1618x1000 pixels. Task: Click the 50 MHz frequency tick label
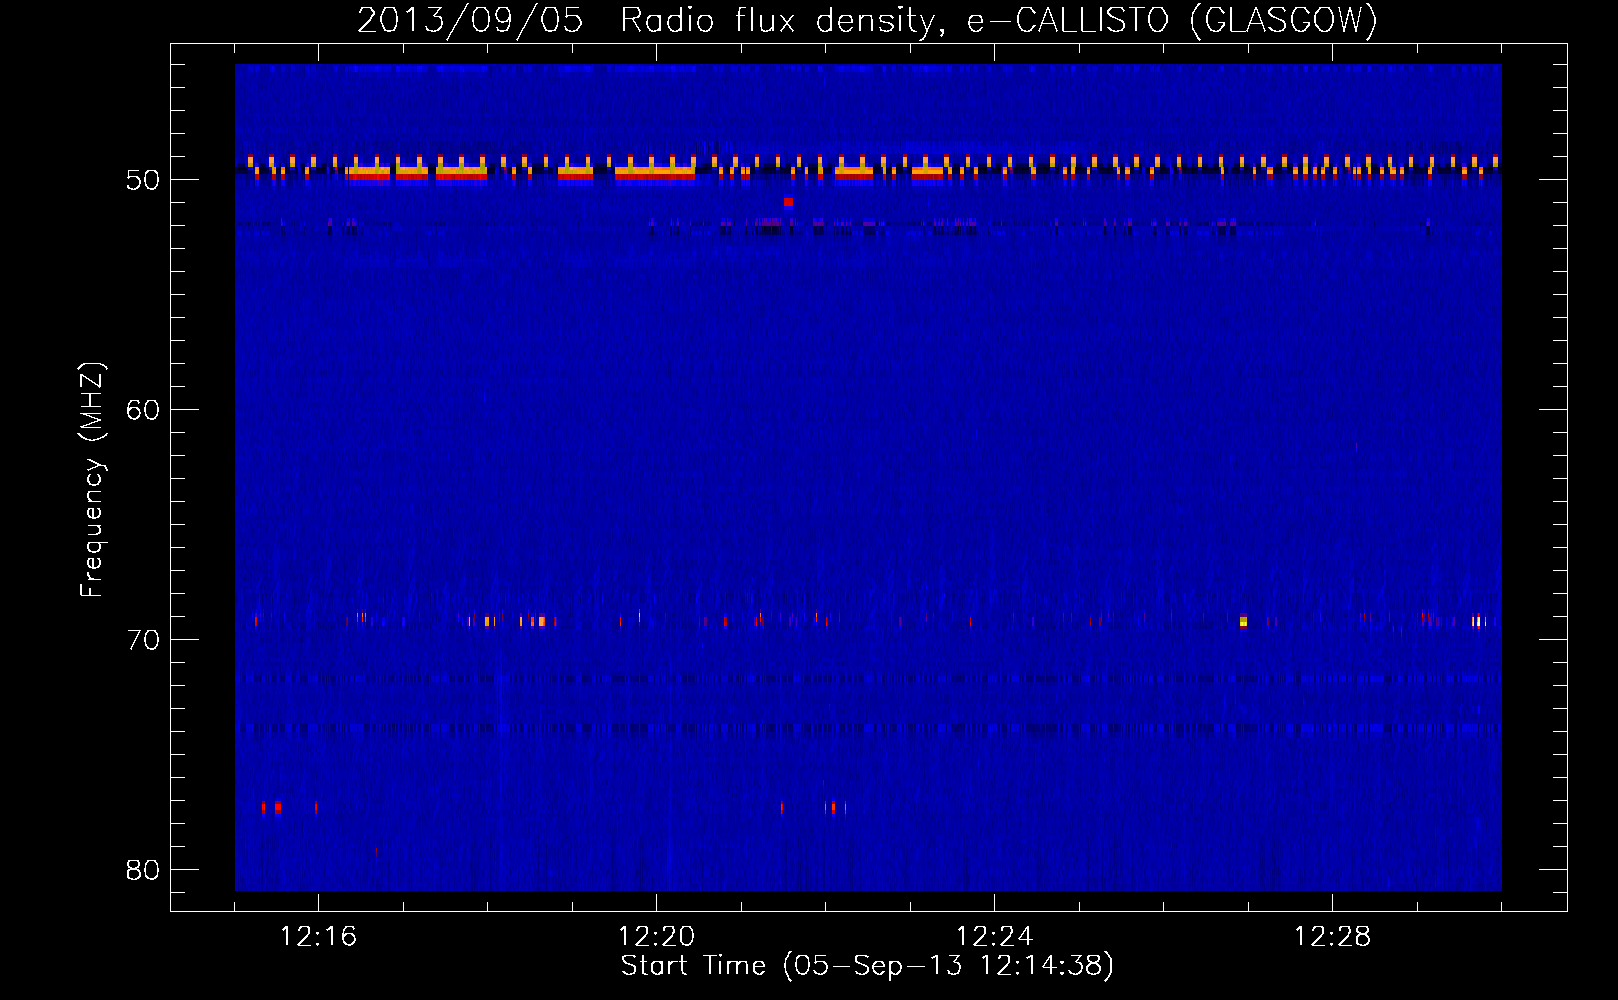coord(143,180)
